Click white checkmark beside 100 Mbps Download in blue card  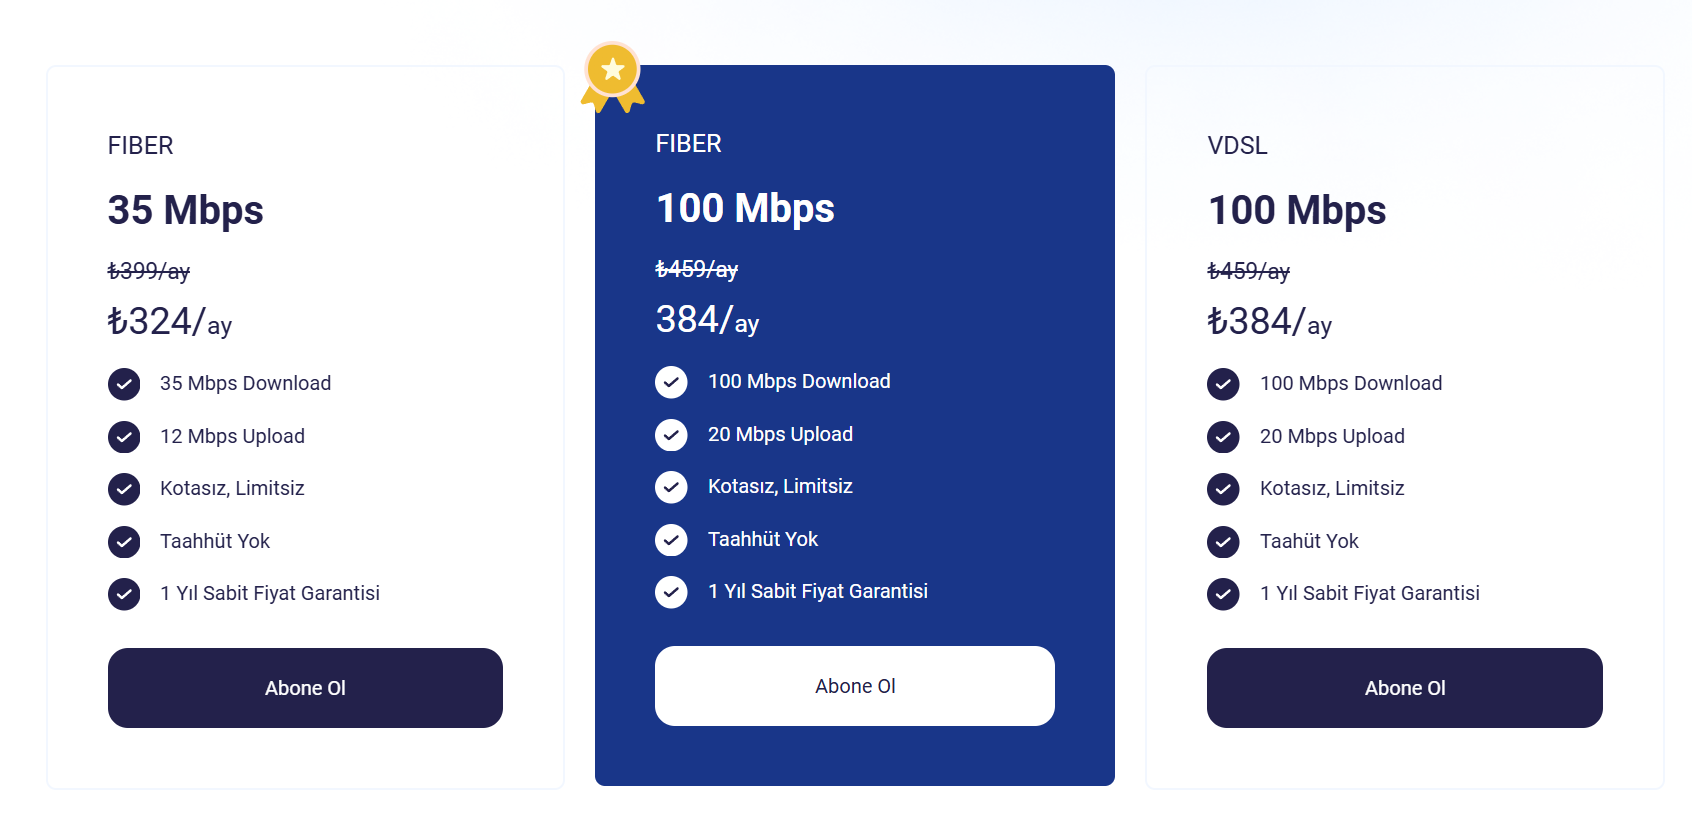671,382
